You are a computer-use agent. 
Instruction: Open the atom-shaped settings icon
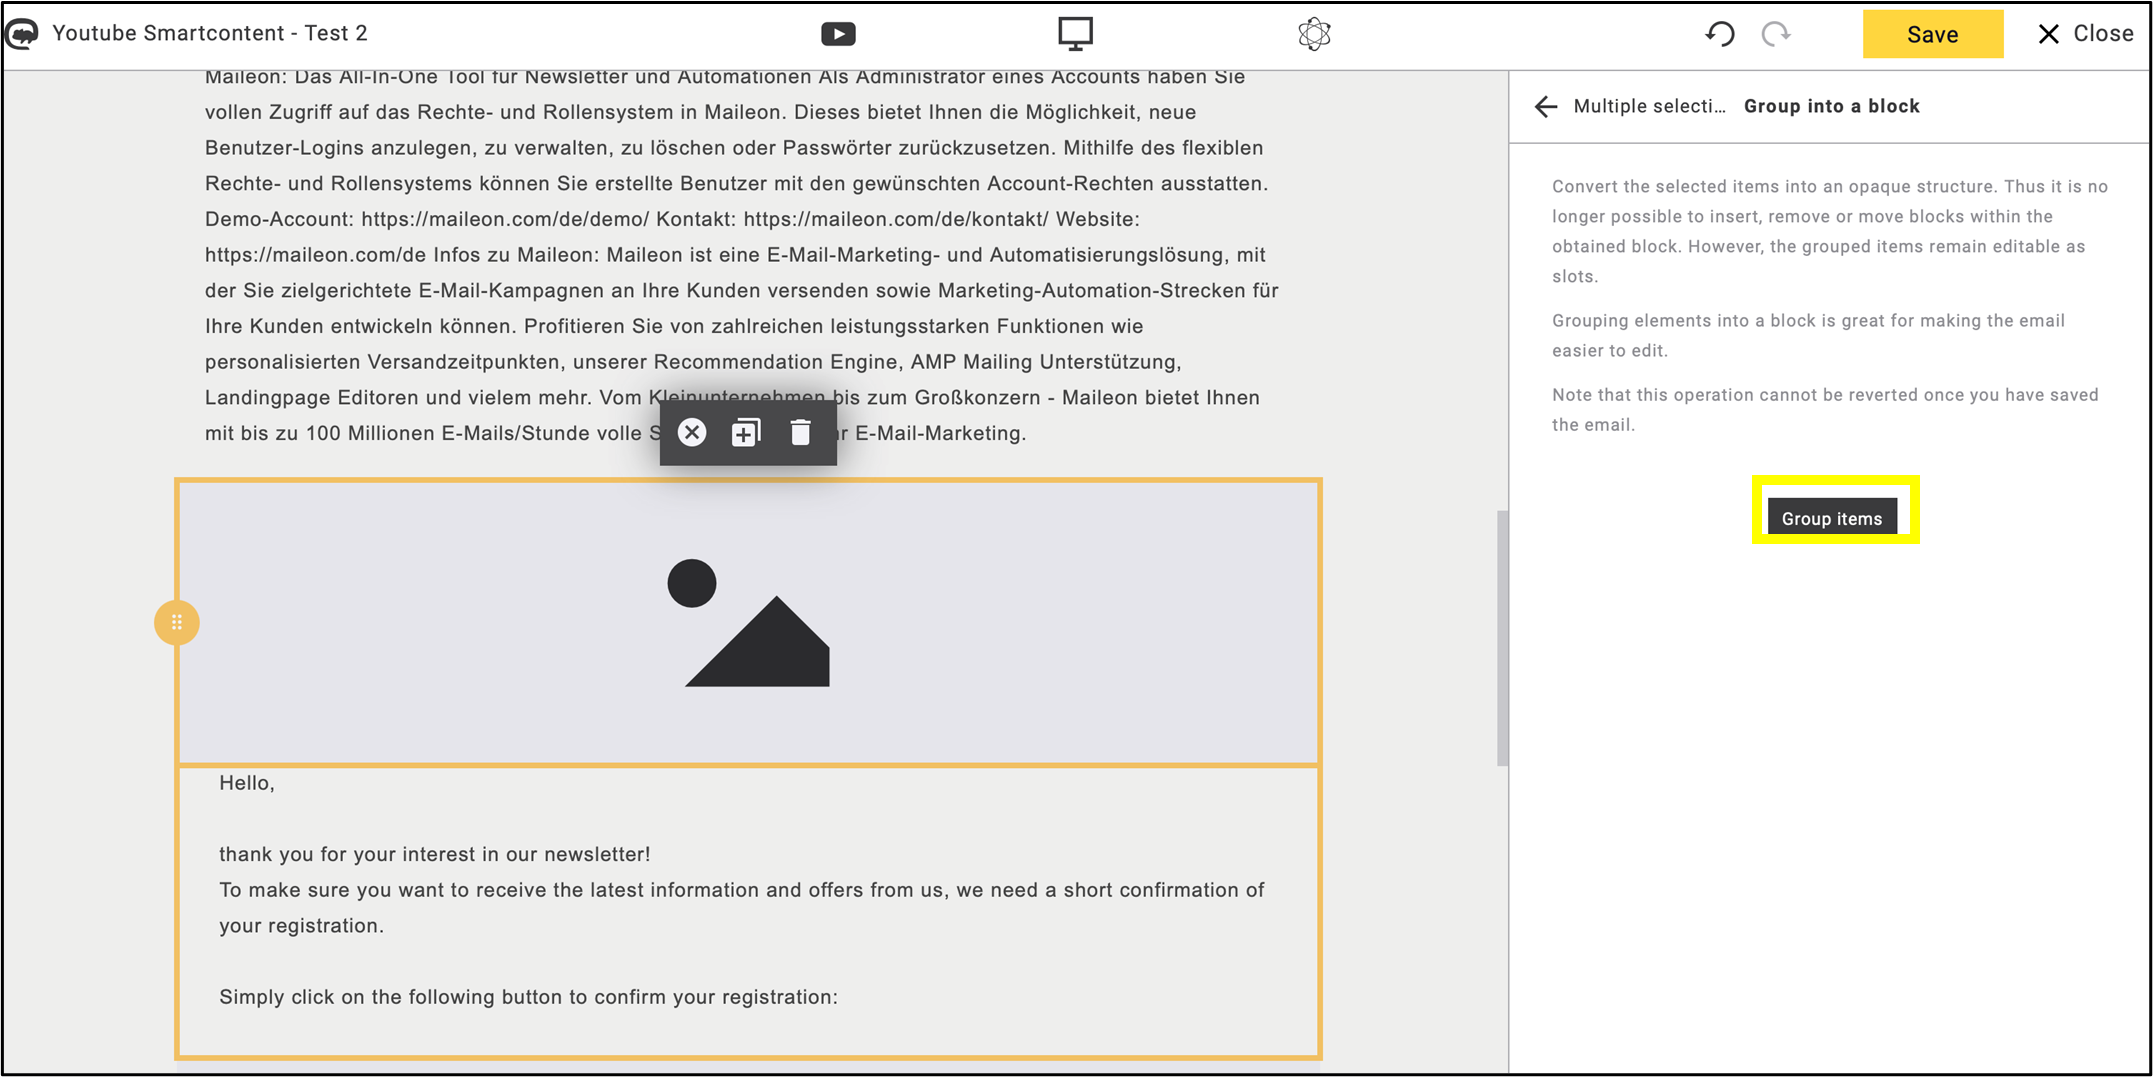tap(1314, 34)
